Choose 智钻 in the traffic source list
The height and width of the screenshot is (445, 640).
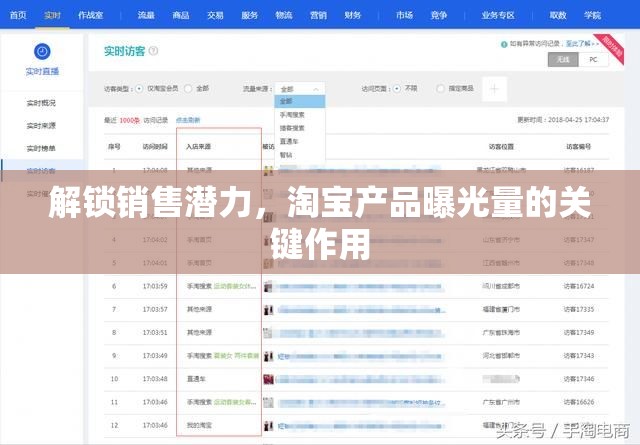click(x=286, y=155)
